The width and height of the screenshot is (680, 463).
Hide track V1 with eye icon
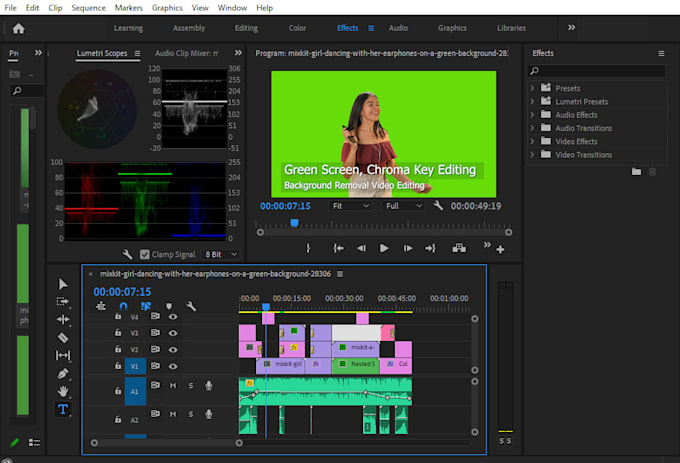coord(173,366)
